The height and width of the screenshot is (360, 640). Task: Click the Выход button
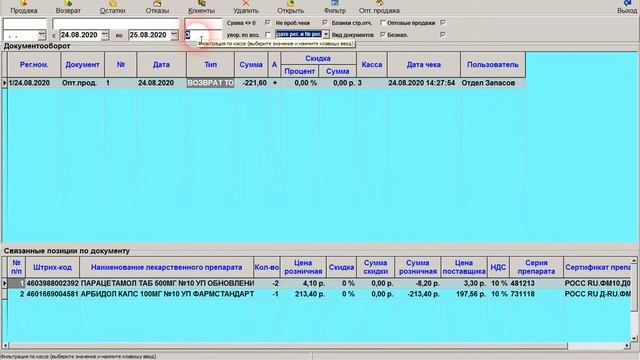click(627, 7)
